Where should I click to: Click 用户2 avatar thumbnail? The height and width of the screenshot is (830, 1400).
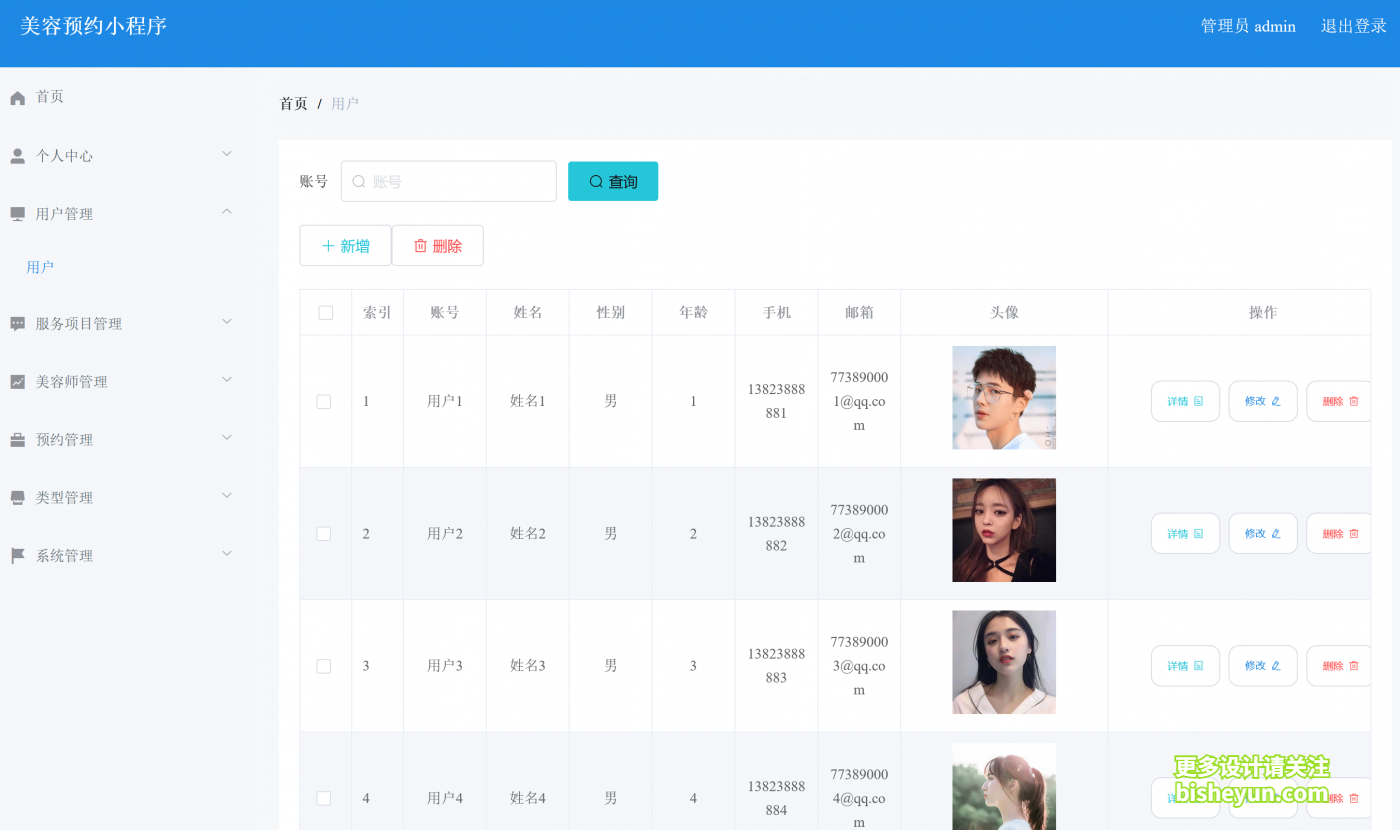point(1004,530)
